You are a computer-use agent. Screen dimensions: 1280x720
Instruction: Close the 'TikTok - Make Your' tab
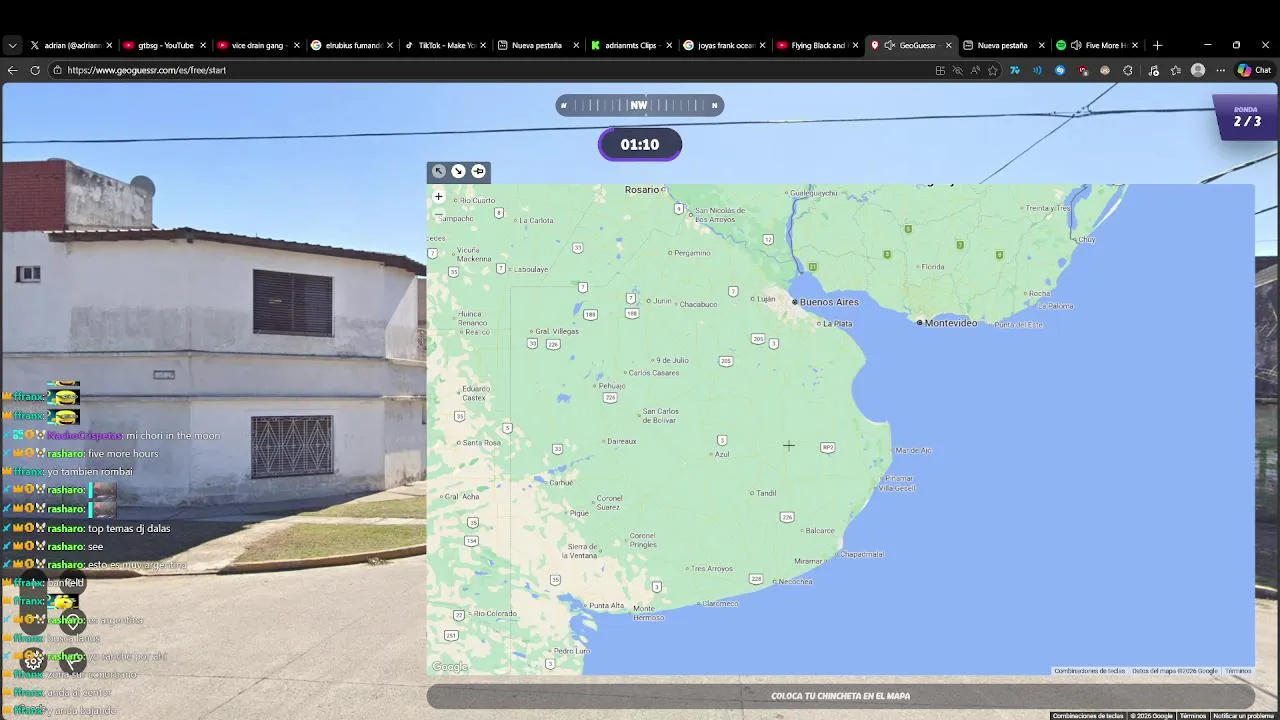[x=483, y=45]
